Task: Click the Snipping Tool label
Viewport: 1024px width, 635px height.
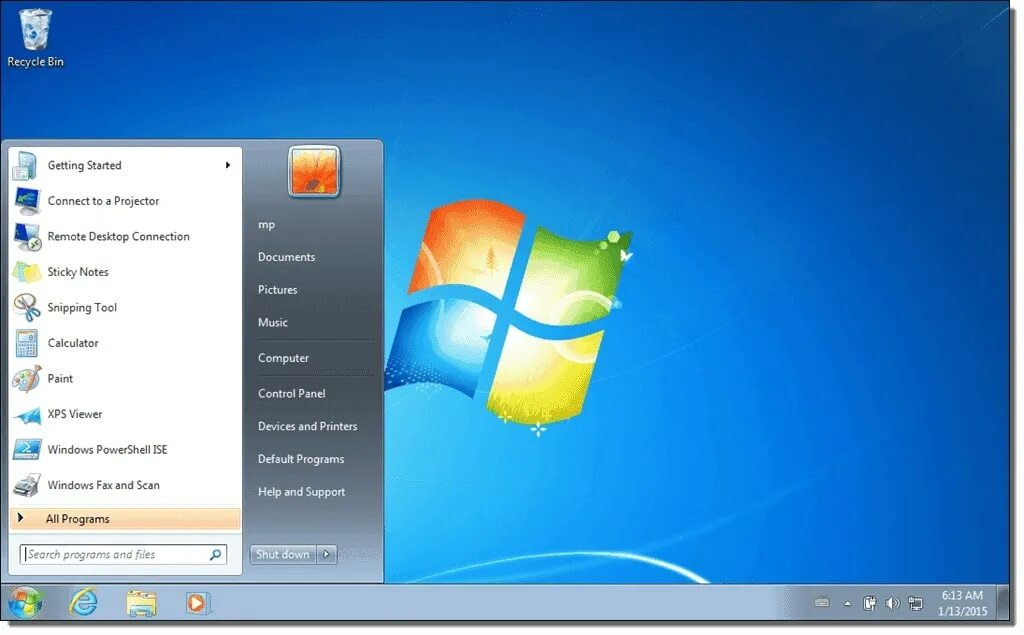Action: click(82, 308)
